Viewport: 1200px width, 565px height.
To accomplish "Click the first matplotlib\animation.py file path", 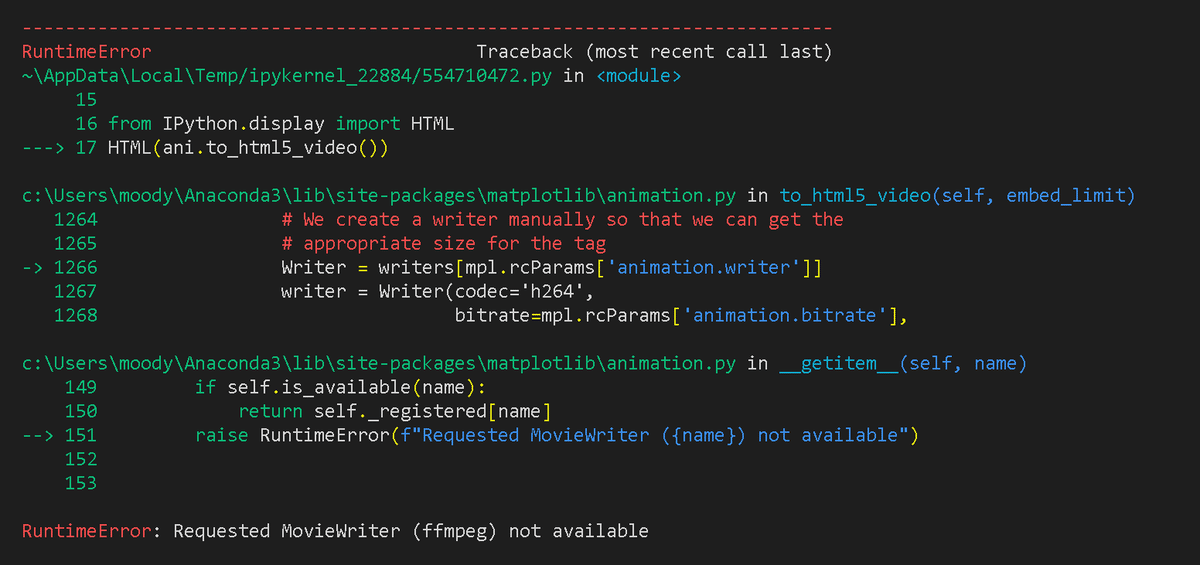I will pos(380,196).
